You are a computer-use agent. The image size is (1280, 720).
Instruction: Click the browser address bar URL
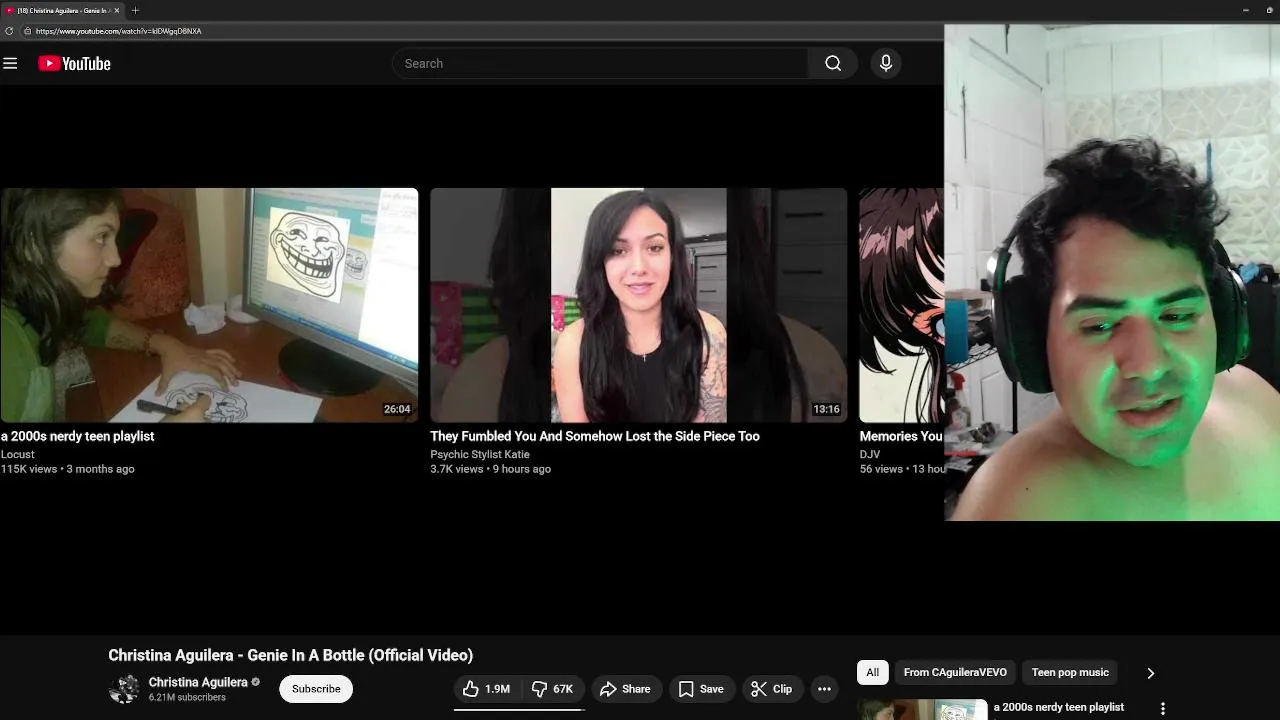click(x=119, y=31)
